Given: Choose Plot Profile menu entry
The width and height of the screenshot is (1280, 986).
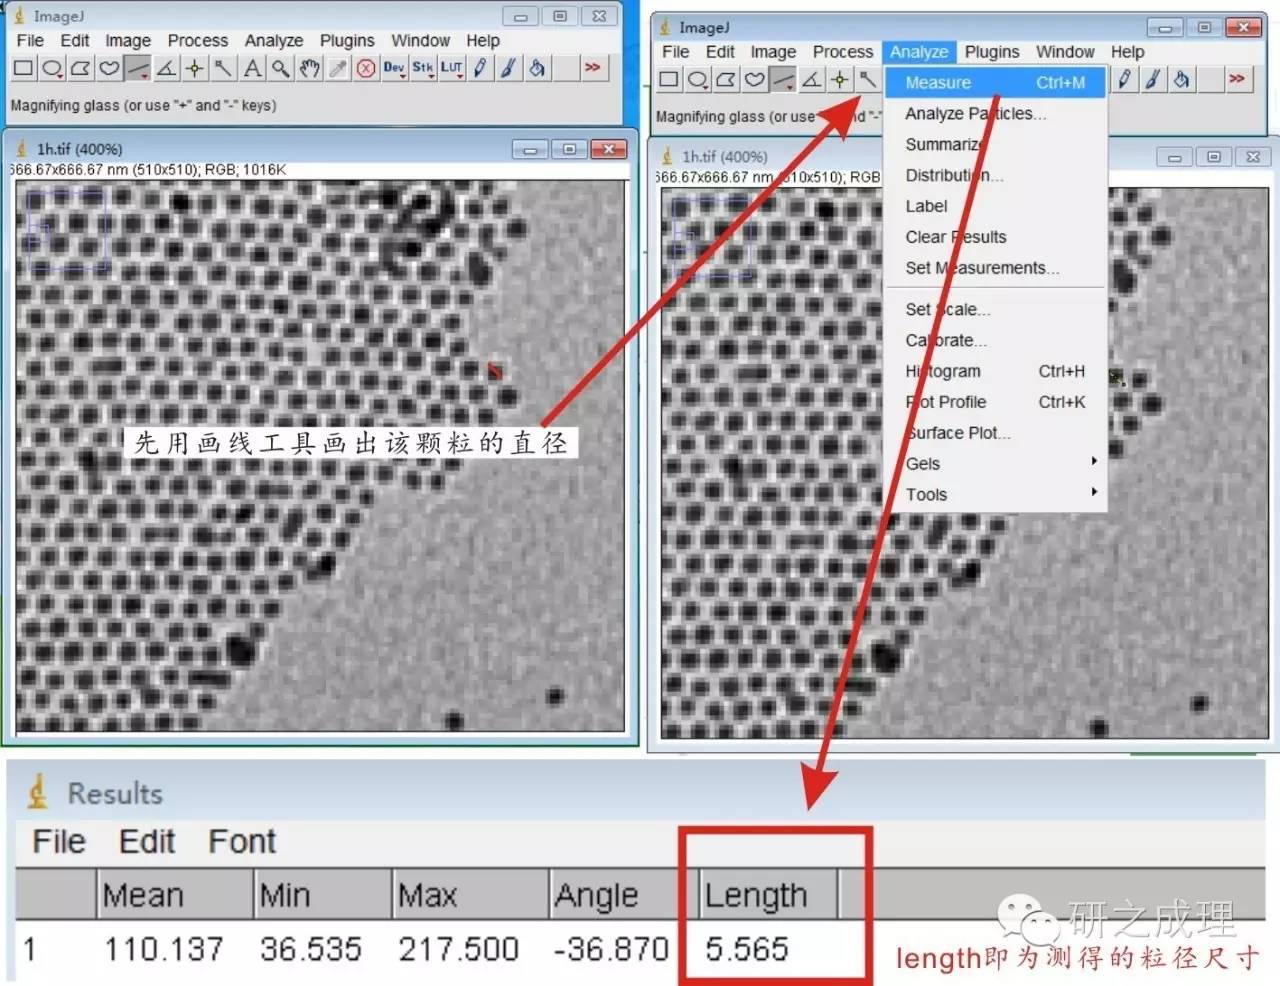Looking at the screenshot, I should pyautogui.click(x=996, y=403).
